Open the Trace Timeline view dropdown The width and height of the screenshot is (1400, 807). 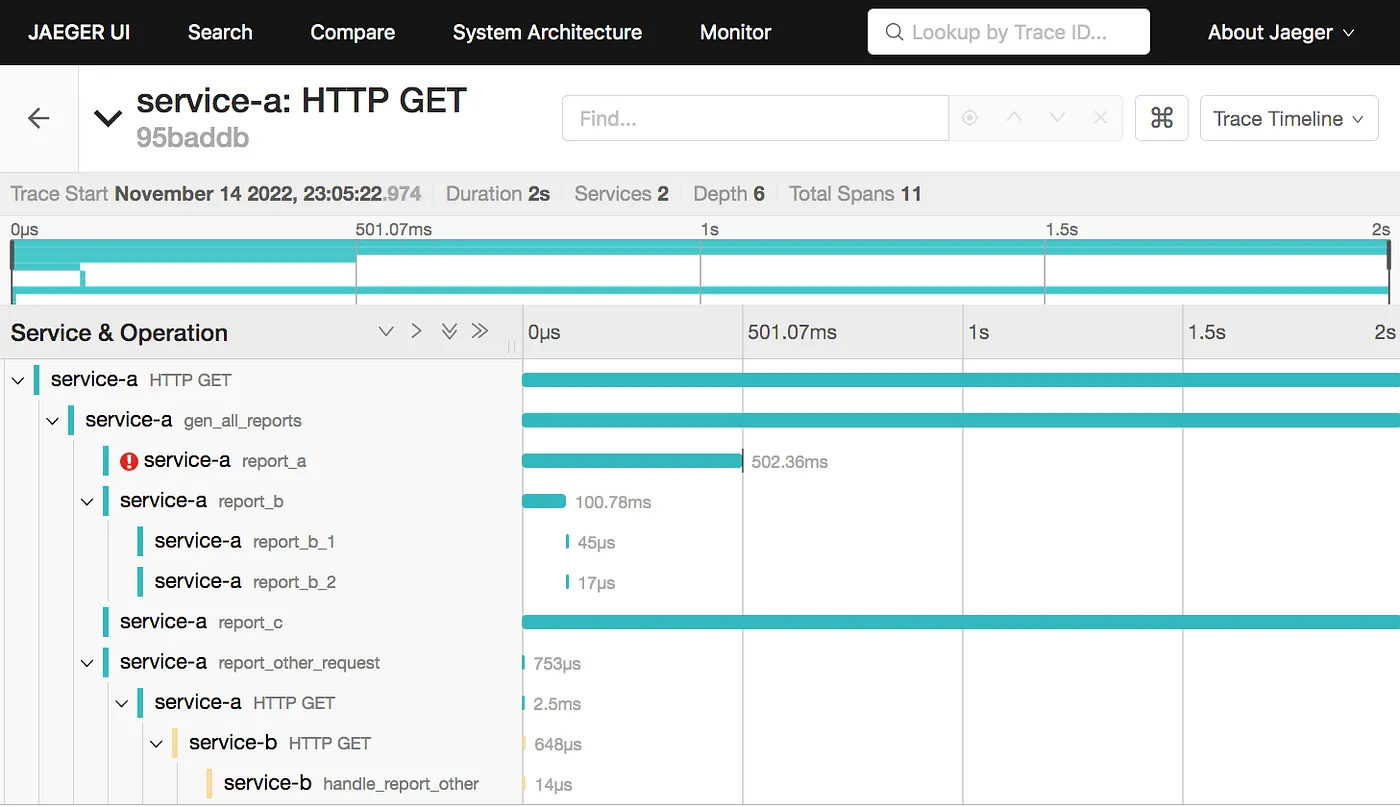1289,118
